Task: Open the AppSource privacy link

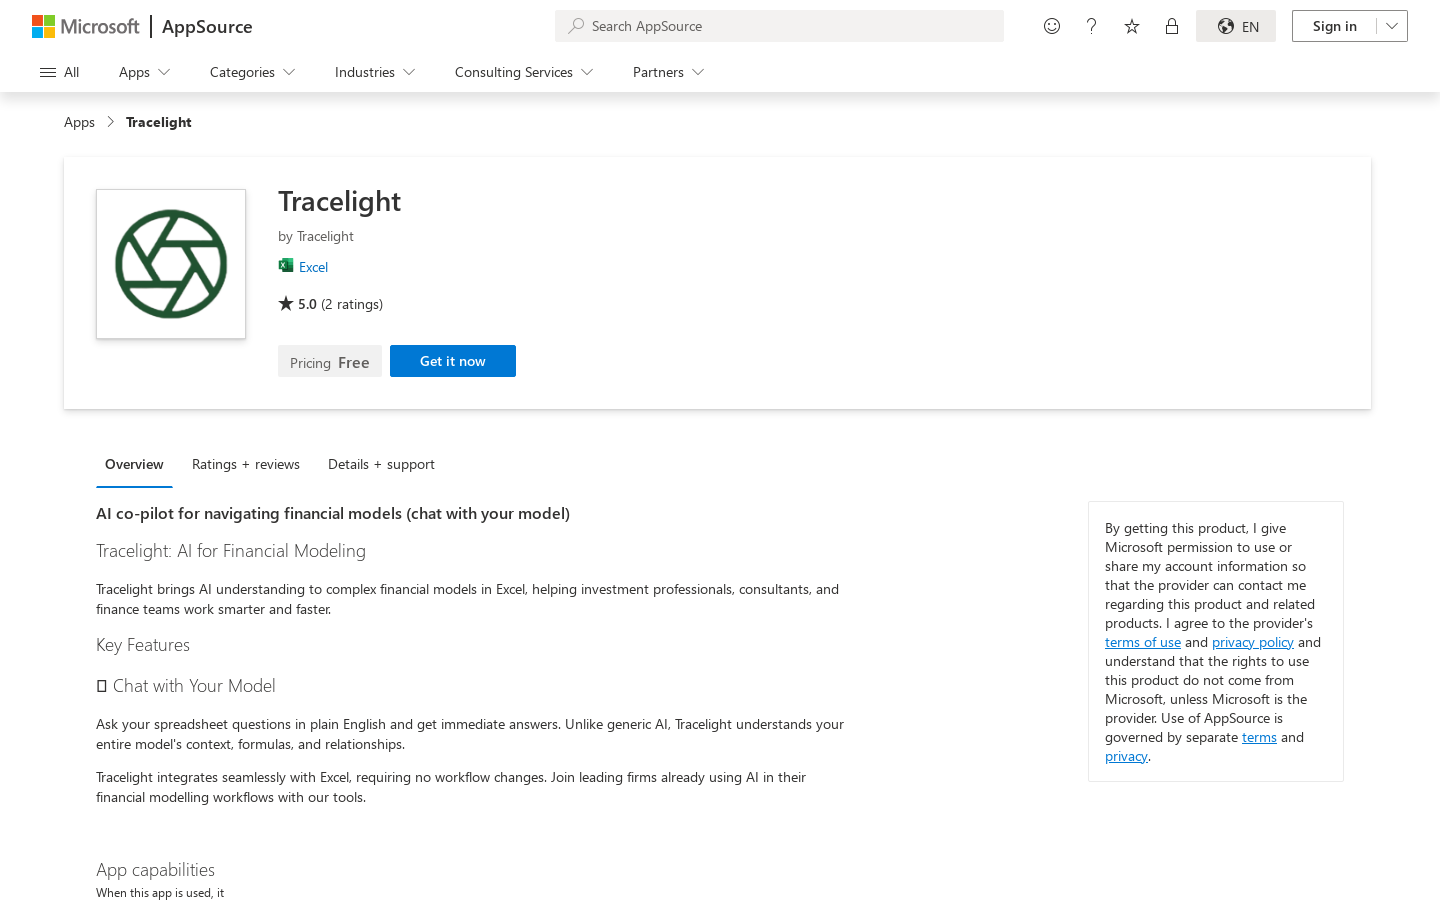Action: 1126,756
